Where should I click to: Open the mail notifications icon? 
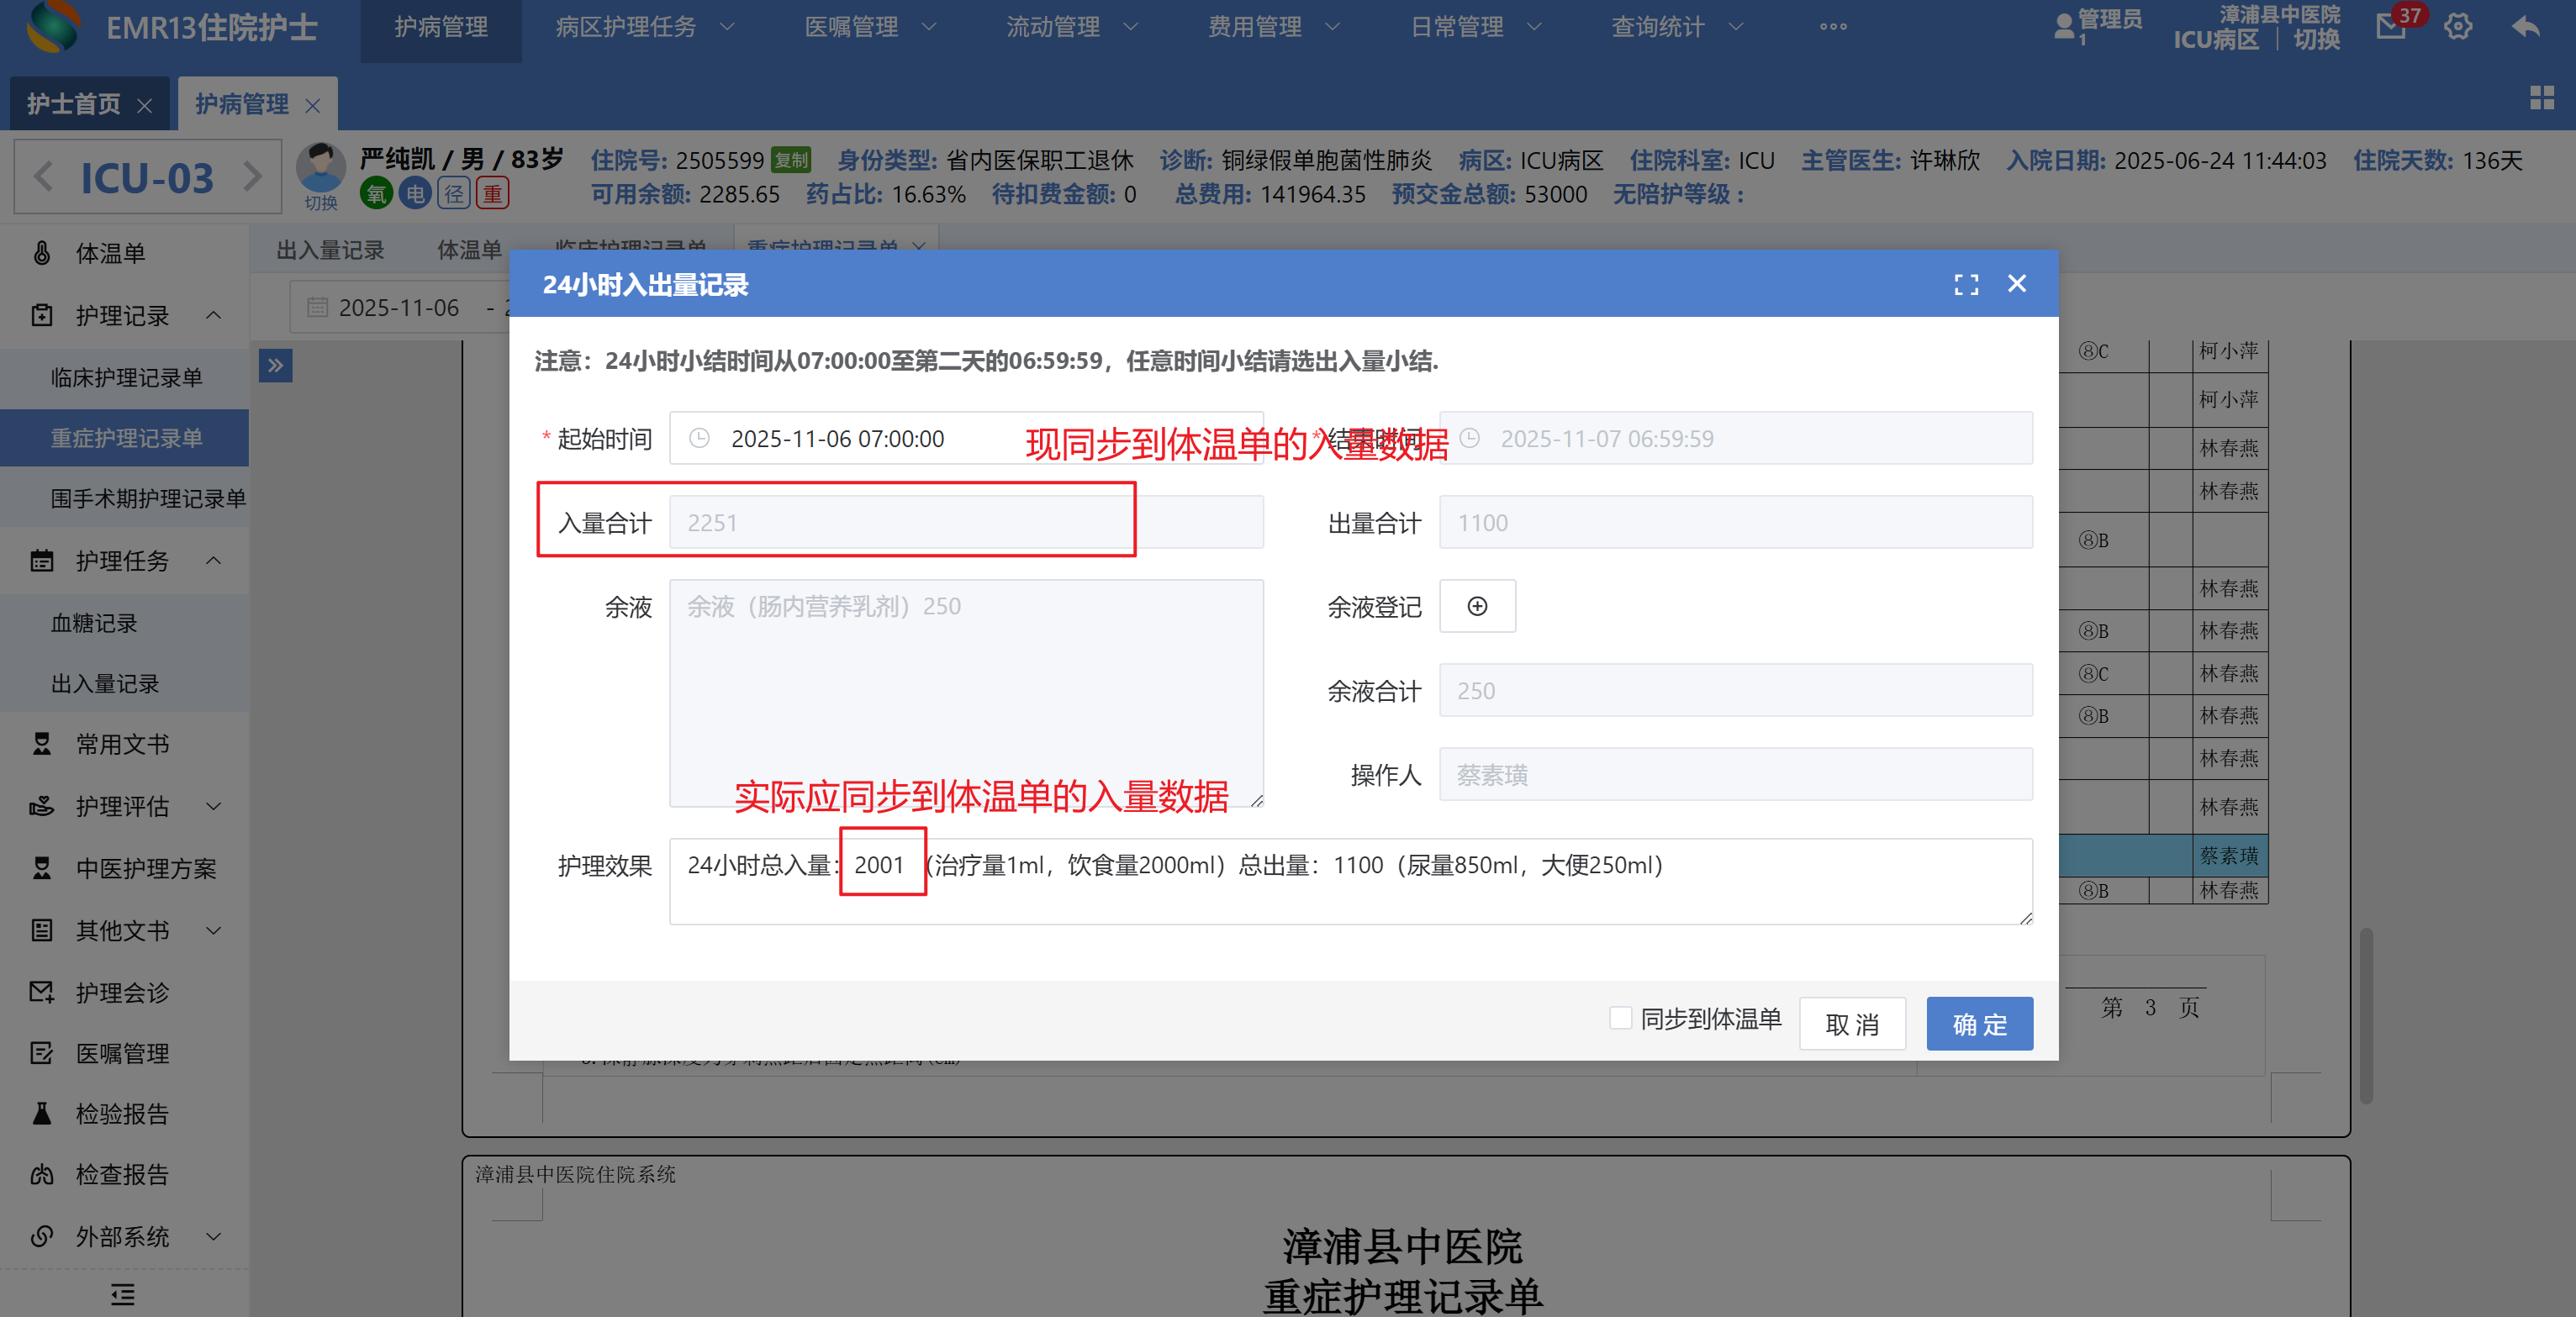pos(2391,27)
